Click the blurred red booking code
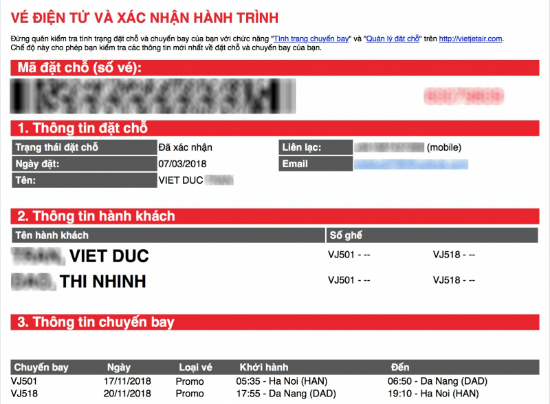The image size is (550, 404). tap(464, 96)
